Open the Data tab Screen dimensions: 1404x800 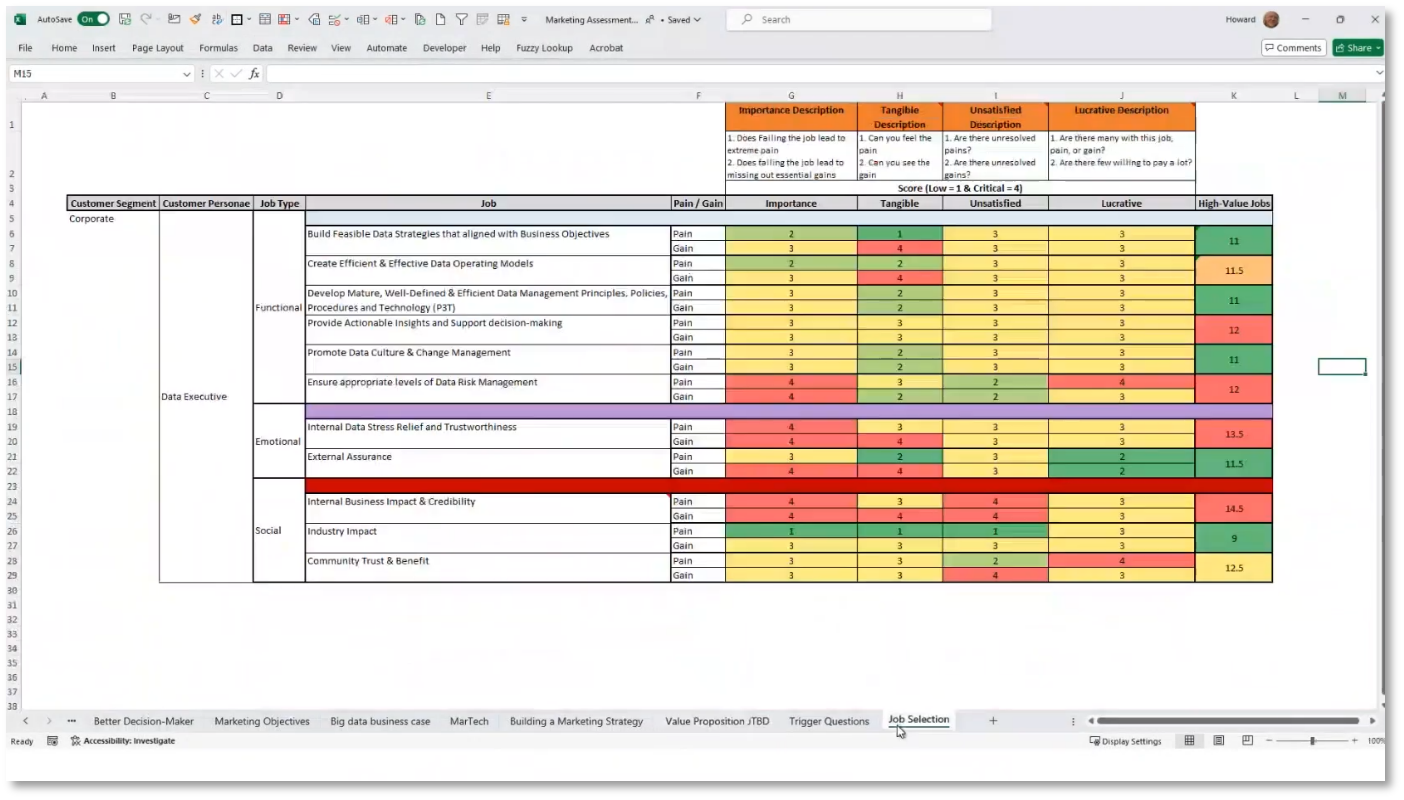click(262, 48)
